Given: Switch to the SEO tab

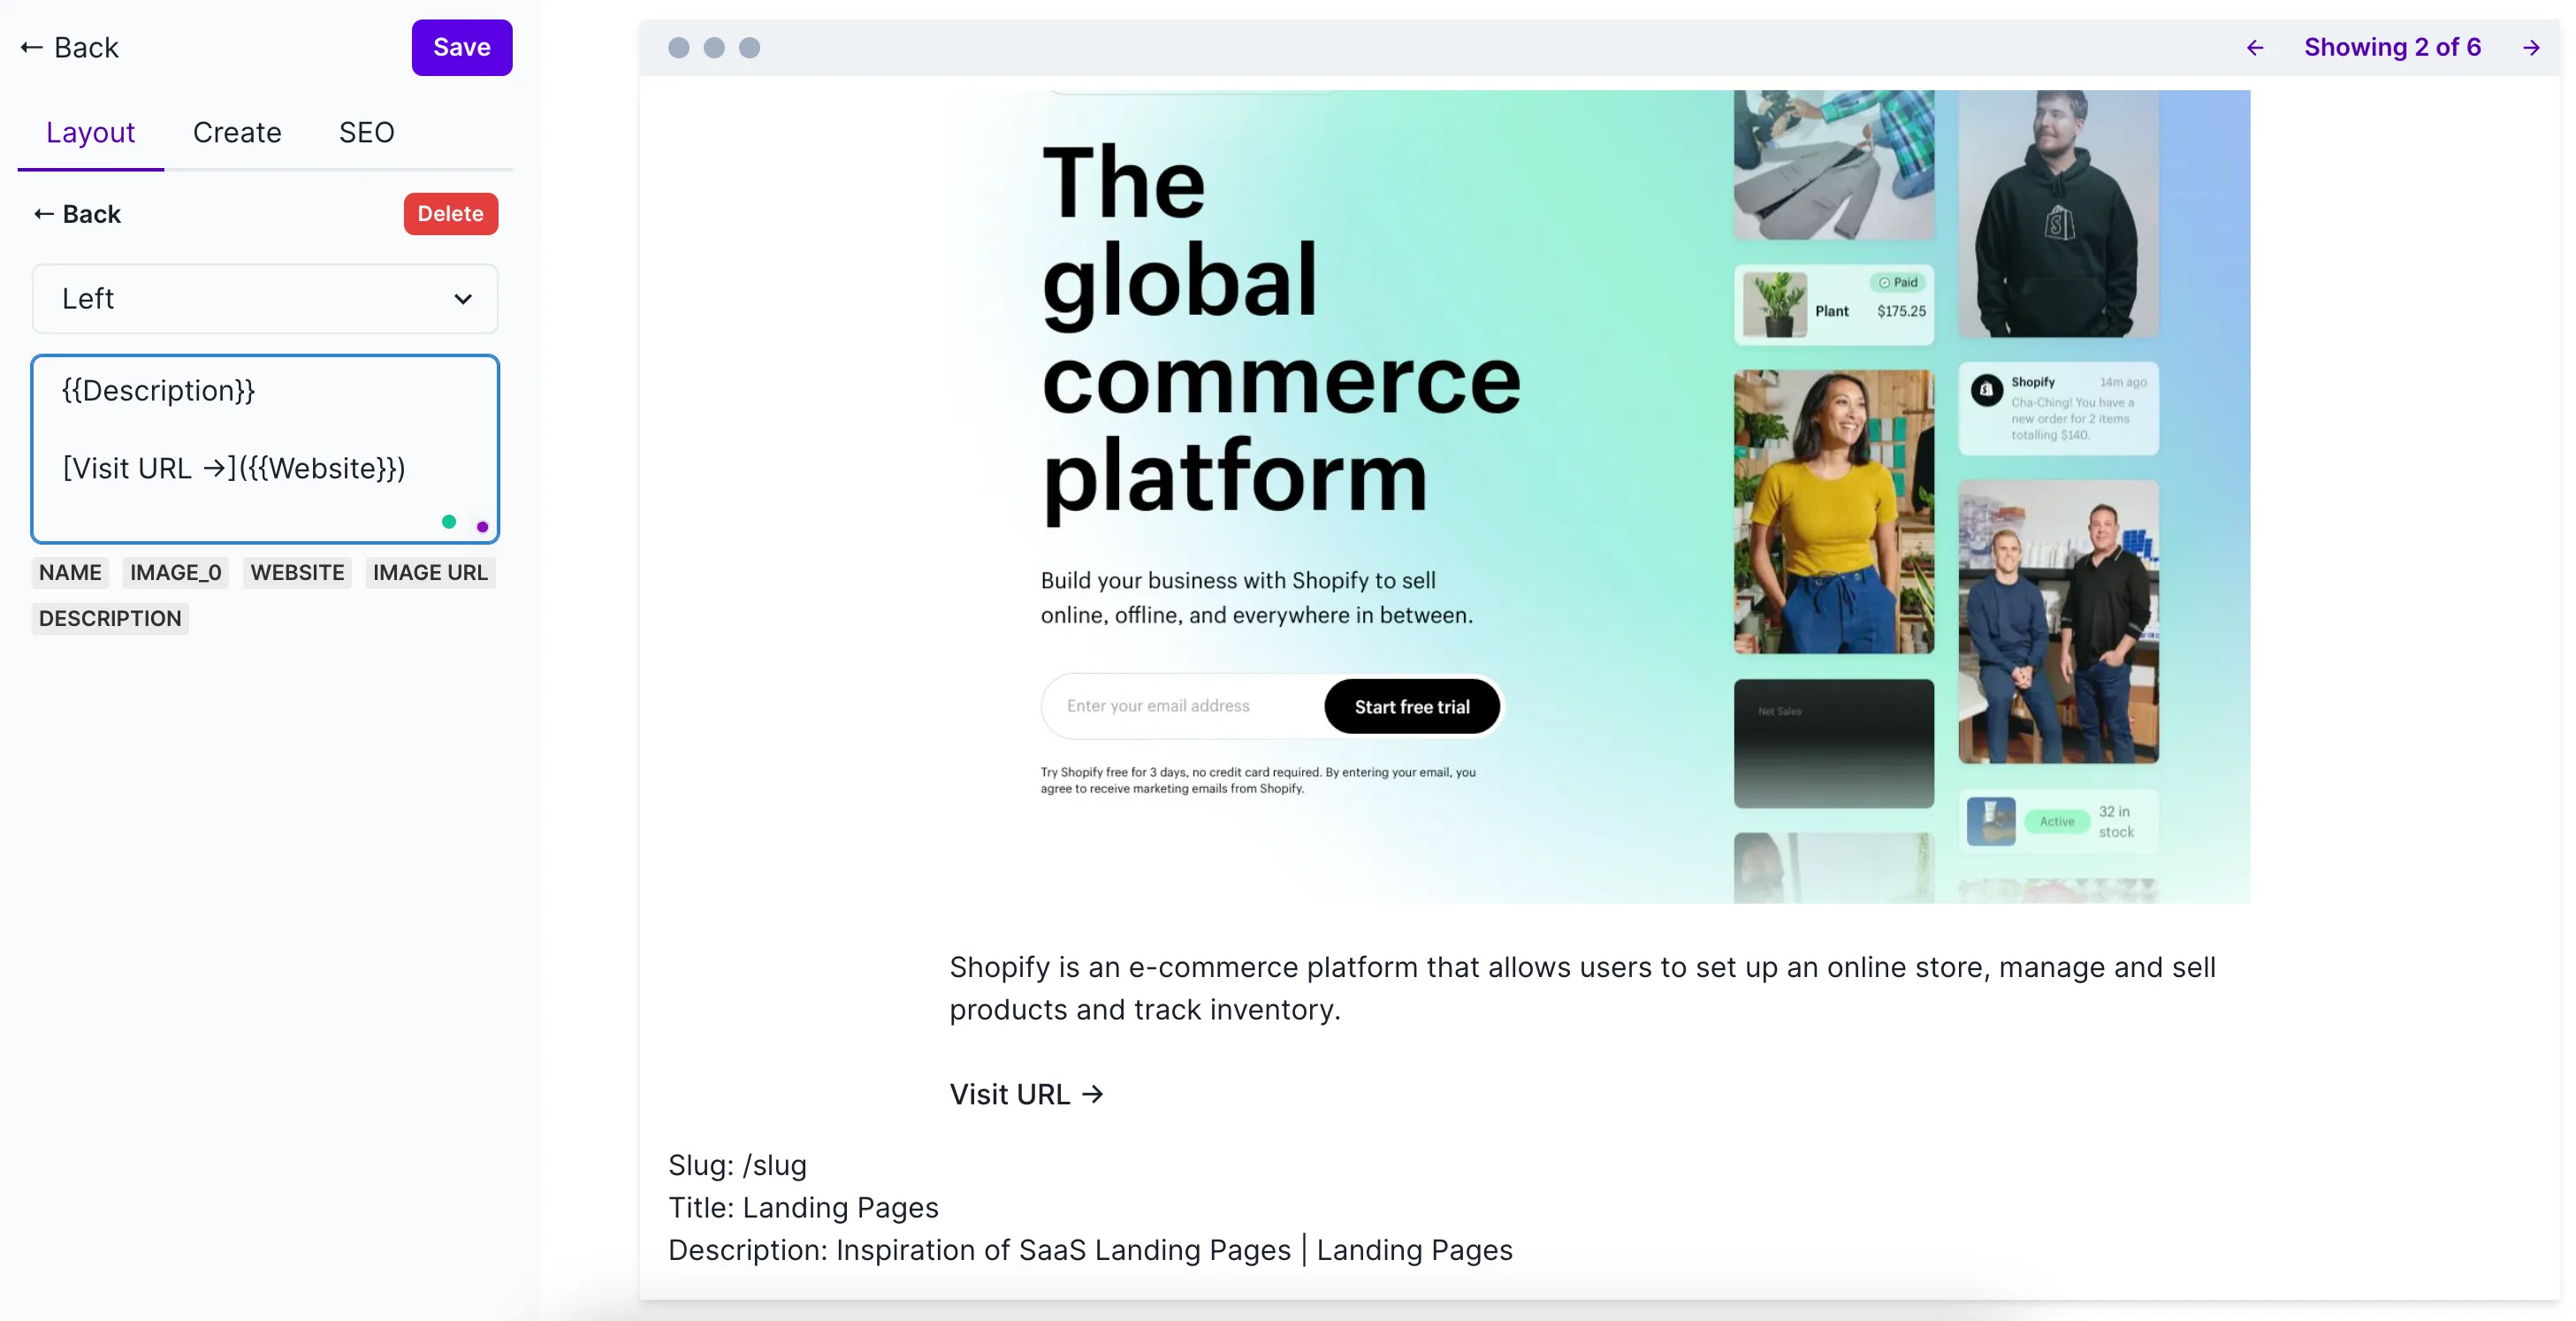Looking at the screenshot, I should click(365, 132).
